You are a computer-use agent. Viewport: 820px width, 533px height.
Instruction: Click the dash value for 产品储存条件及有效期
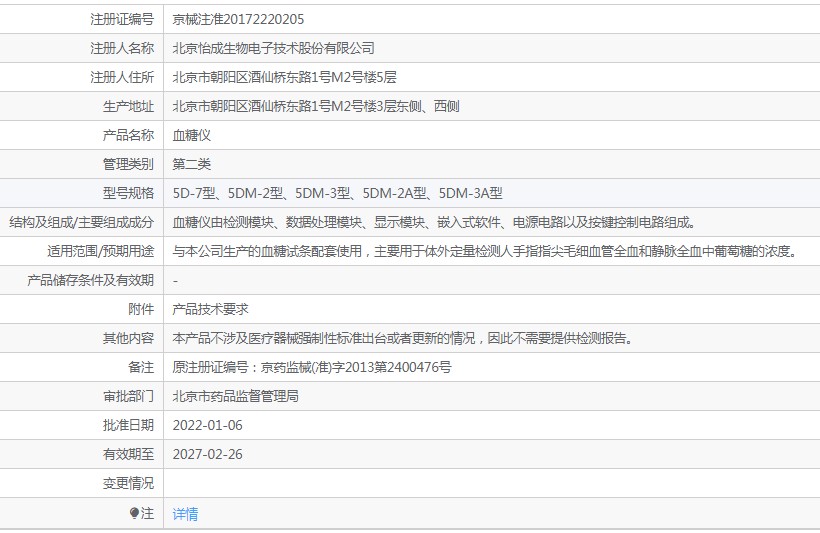175,281
